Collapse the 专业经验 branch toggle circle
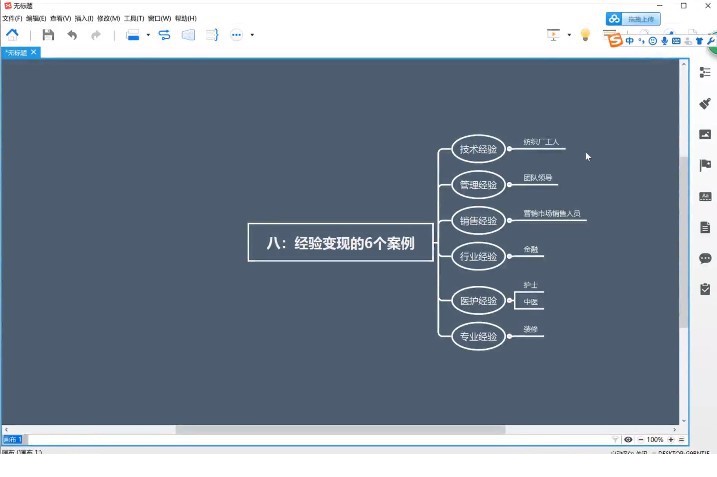 [509, 336]
